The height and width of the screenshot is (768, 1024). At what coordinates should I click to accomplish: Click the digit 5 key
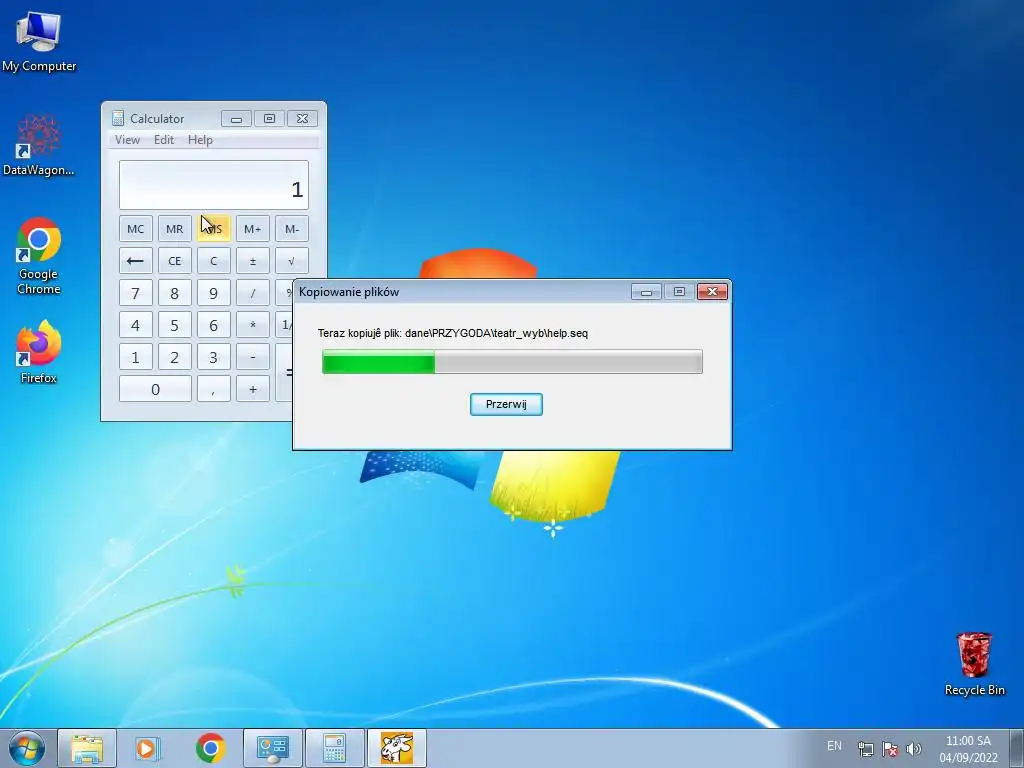174,325
